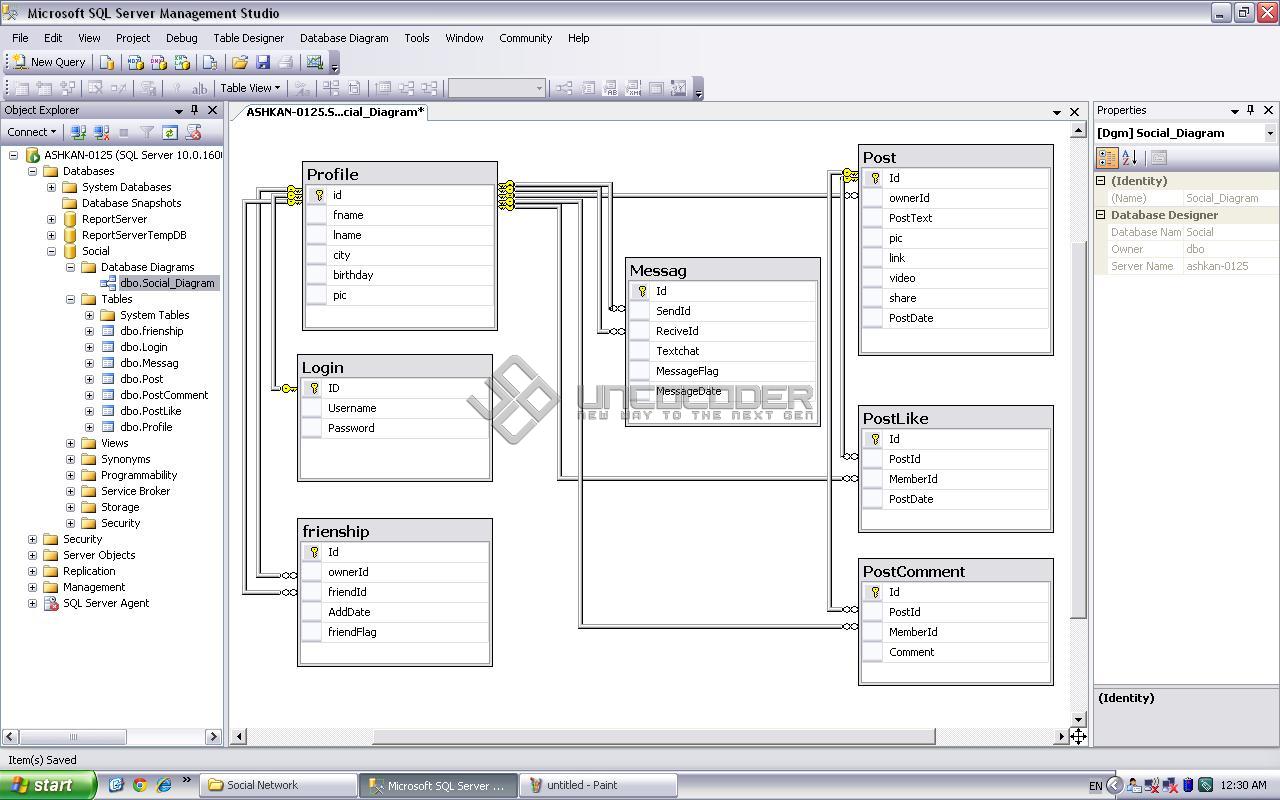Image resolution: width=1280 pixels, height=800 pixels.
Task: Select the Comment column in PostComment table
Action: pos(955,652)
